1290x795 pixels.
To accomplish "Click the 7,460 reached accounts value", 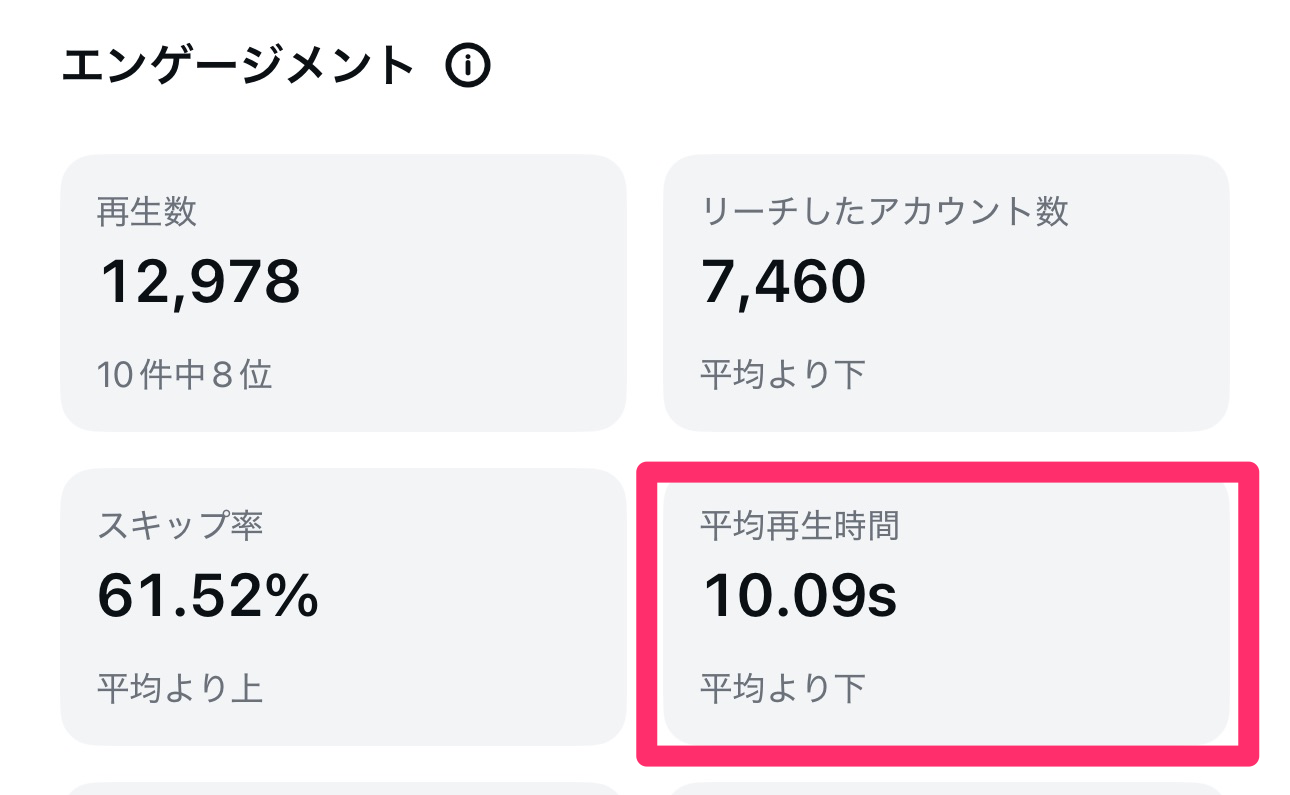I will 783,282.
